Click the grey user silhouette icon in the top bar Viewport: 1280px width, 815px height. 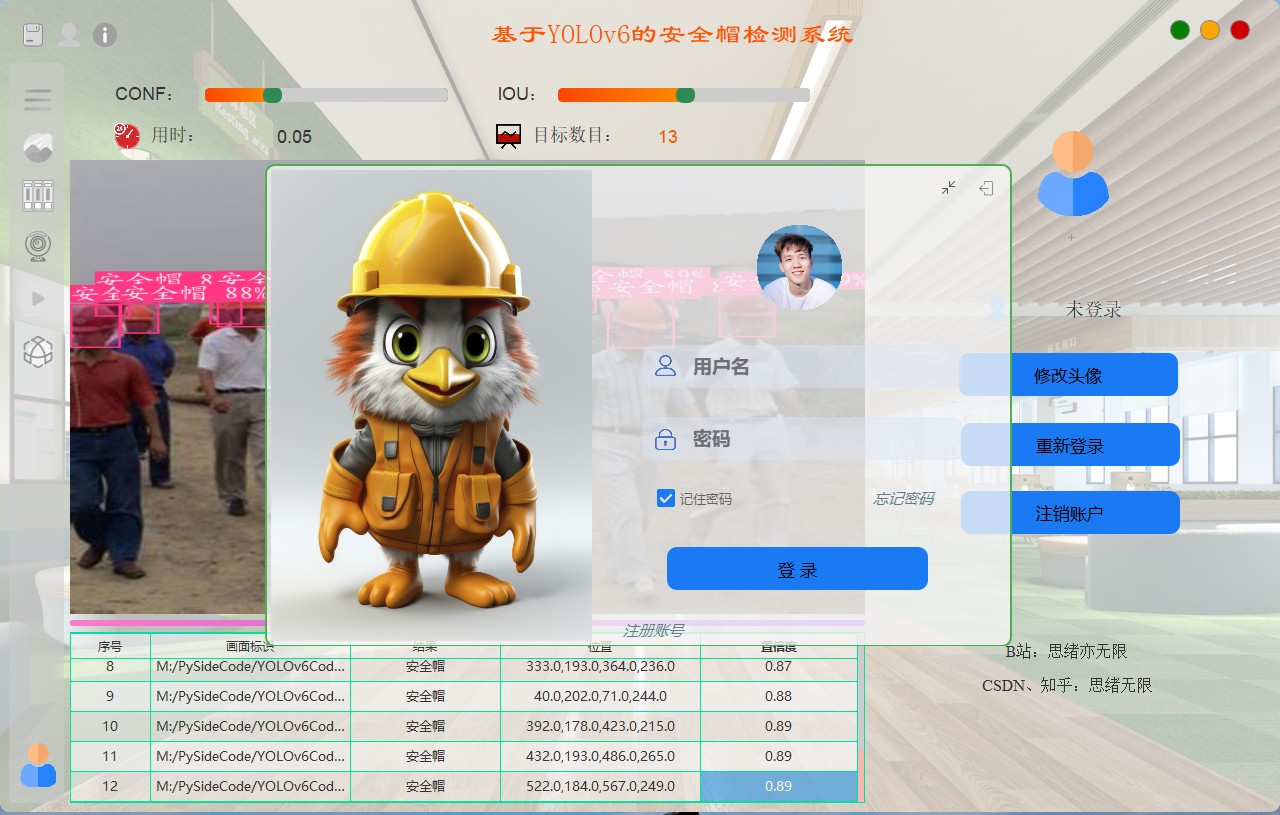(69, 35)
